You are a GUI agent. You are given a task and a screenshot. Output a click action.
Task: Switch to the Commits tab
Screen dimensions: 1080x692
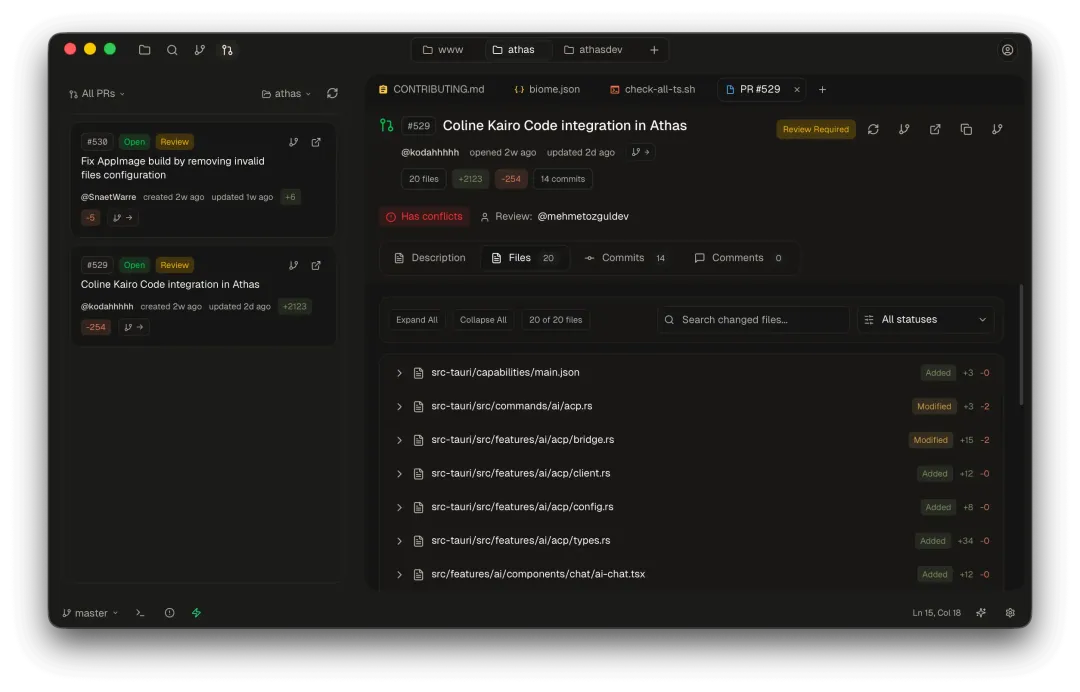(x=625, y=258)
